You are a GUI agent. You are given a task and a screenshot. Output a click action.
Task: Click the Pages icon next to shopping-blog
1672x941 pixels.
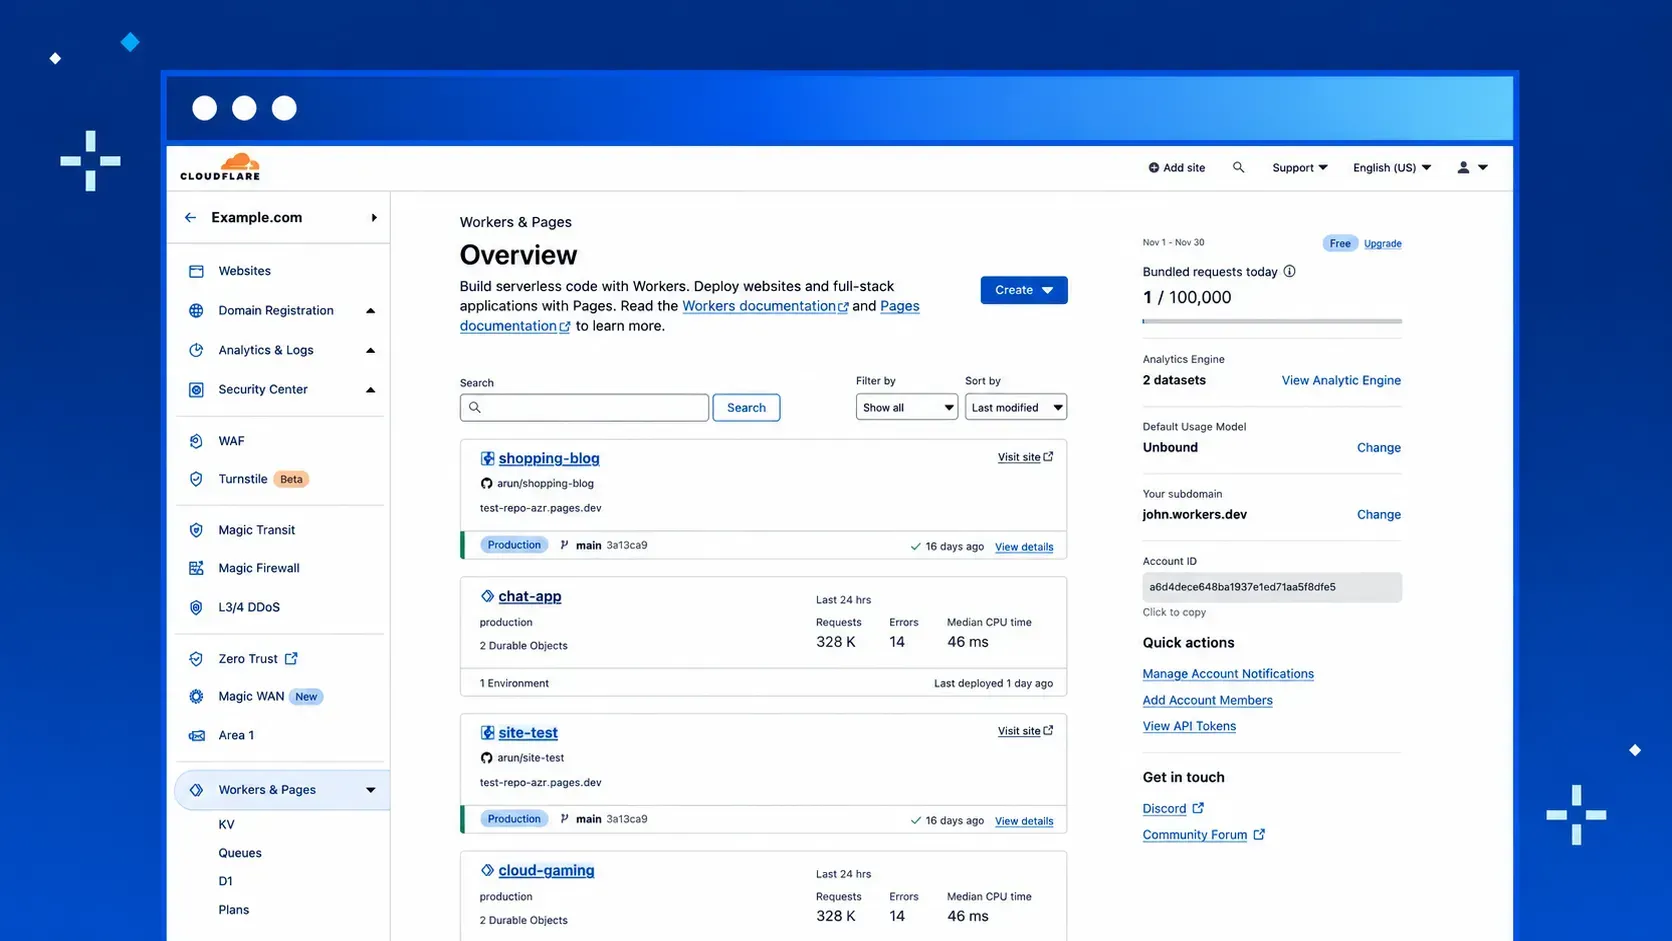[x=487, y=458]
